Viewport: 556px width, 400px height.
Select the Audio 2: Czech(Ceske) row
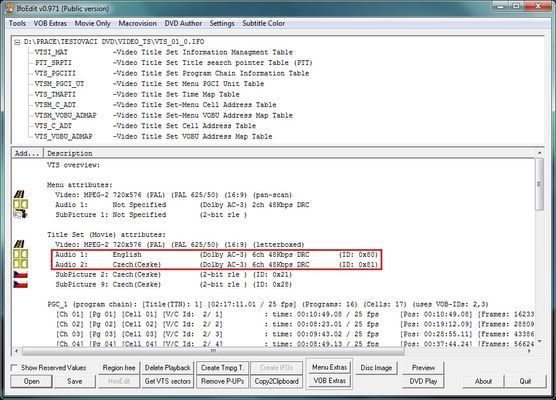[216, 265]
